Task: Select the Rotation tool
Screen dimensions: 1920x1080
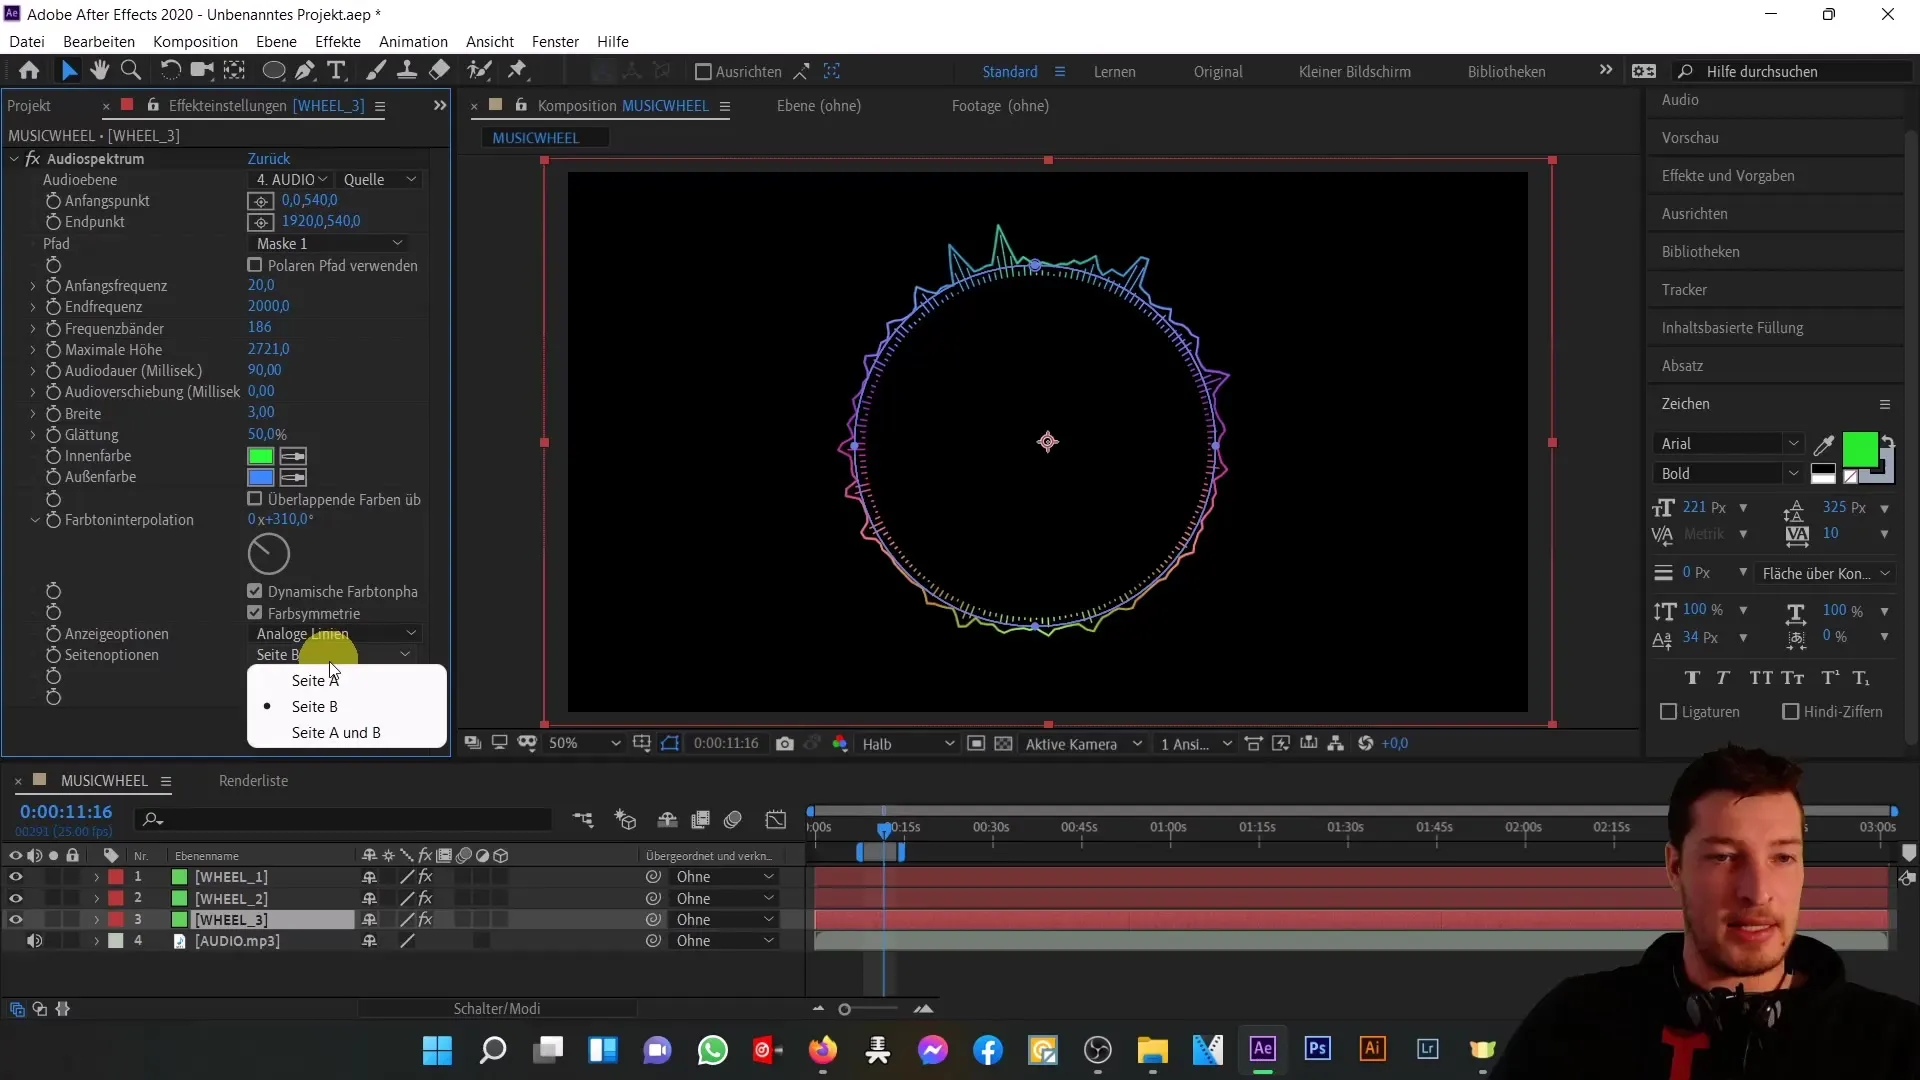Action: coord(171,71)
